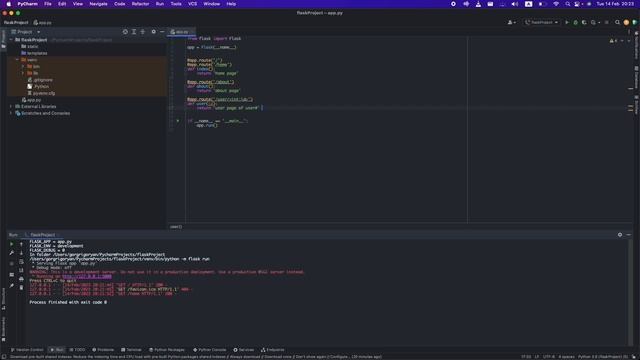Viewport: 640px width, 360px height.
Task: Open the Project view selector dropdown
Action: [x=25, y=31]
